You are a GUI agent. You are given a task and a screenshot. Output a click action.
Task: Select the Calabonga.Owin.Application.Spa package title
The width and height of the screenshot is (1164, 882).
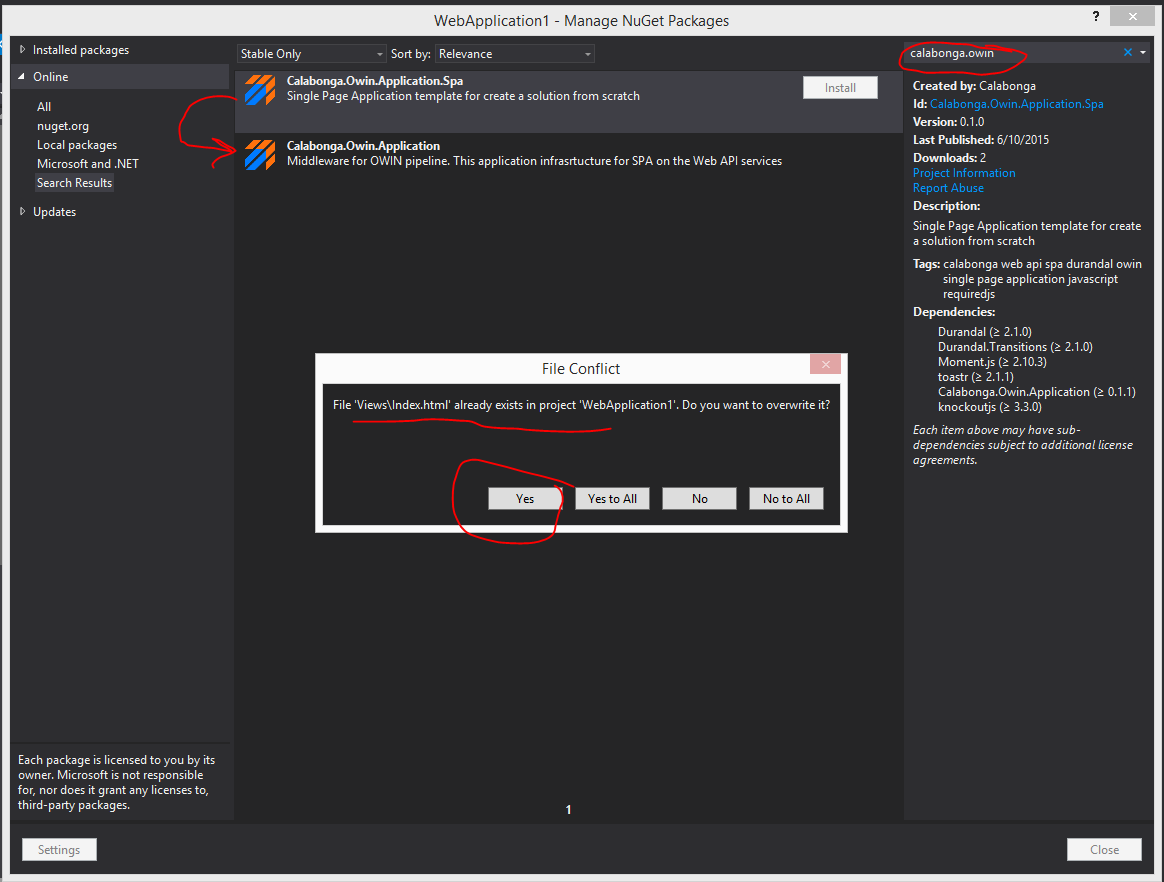[375, 81]
